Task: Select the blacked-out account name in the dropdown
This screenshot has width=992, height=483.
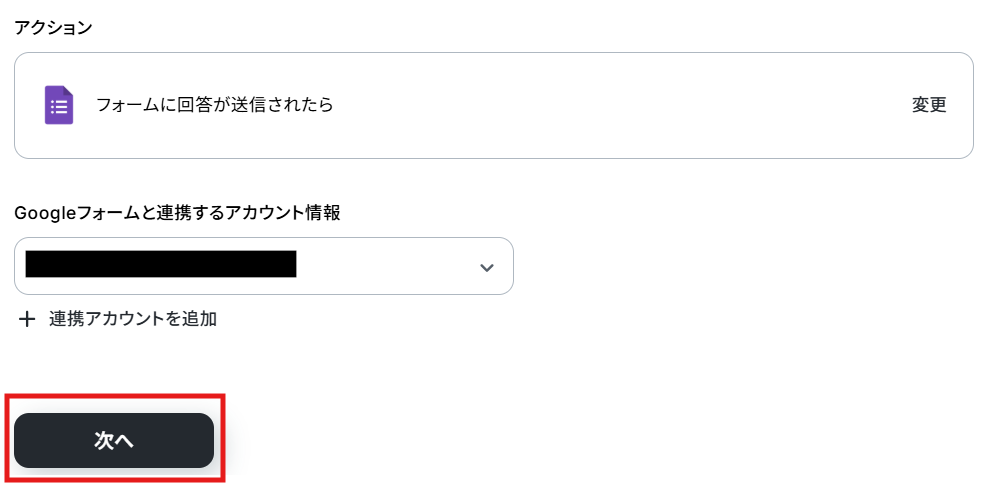Action: (x=161, y=264)
